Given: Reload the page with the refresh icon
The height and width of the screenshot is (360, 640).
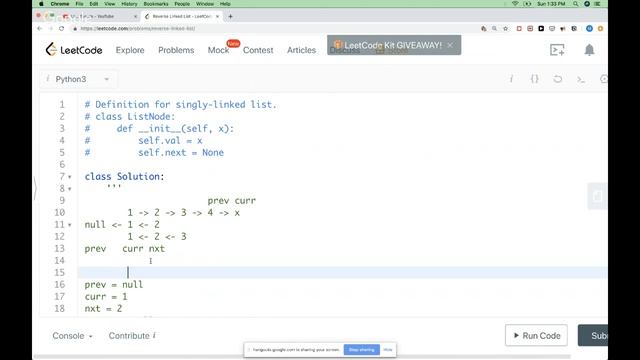Looking at the screenshot, I should pos(62,29).
